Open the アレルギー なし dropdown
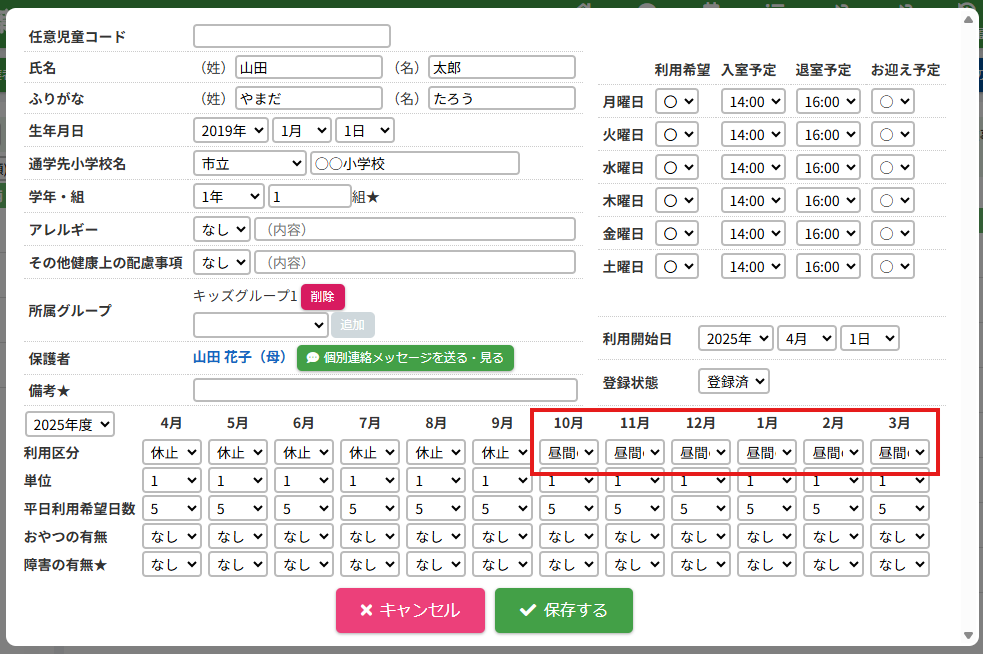Screen dimensions: 983x654 (222, 230)
